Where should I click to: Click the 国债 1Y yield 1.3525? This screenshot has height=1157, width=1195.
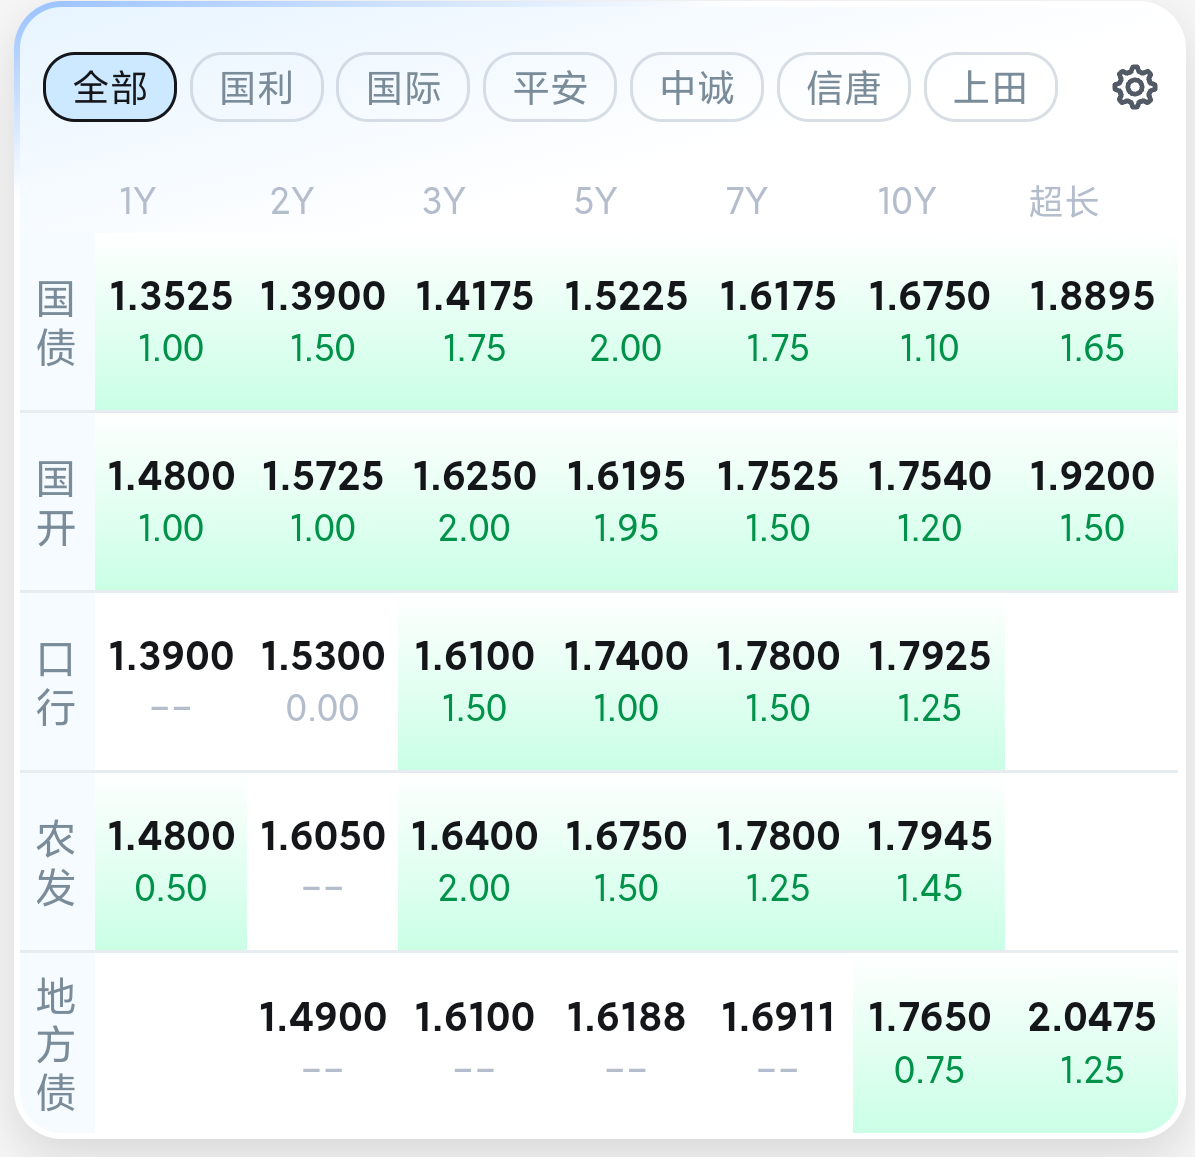(x=171, y=323)
